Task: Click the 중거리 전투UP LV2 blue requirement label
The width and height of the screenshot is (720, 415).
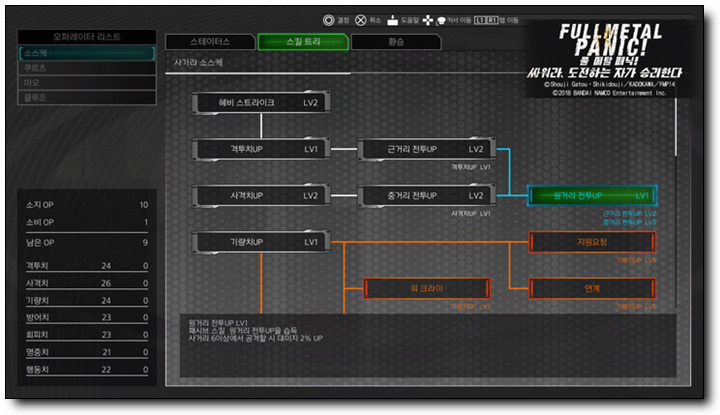Action: (630, 222)
